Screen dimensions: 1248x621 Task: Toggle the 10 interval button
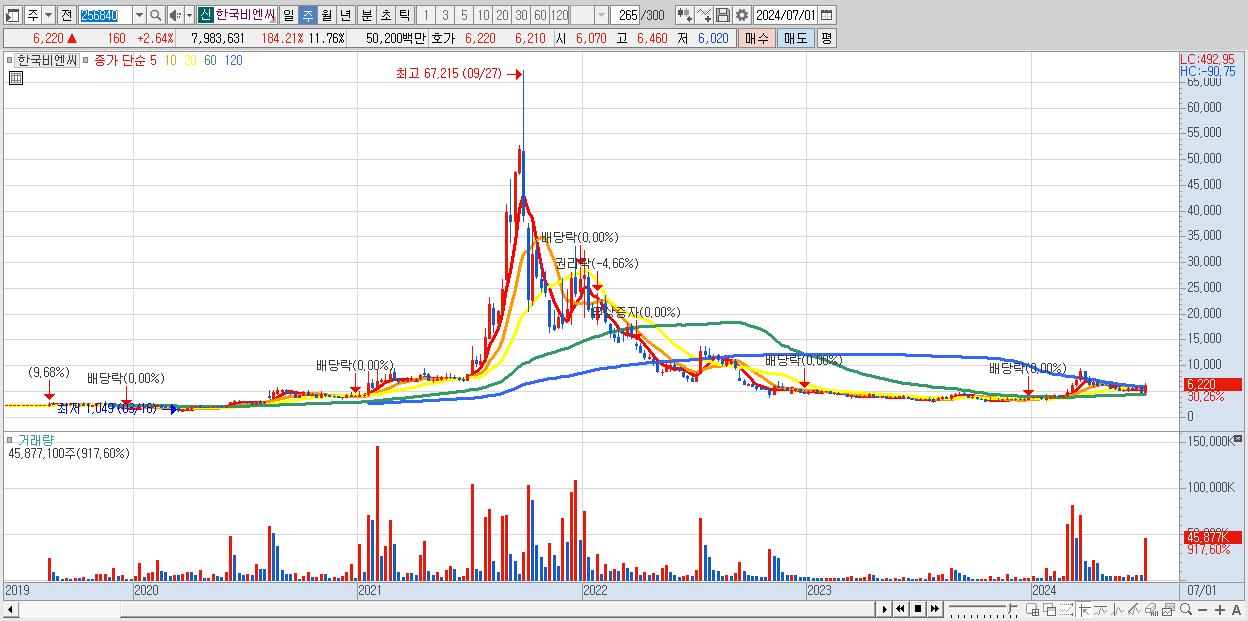click(x=483, y=15)
